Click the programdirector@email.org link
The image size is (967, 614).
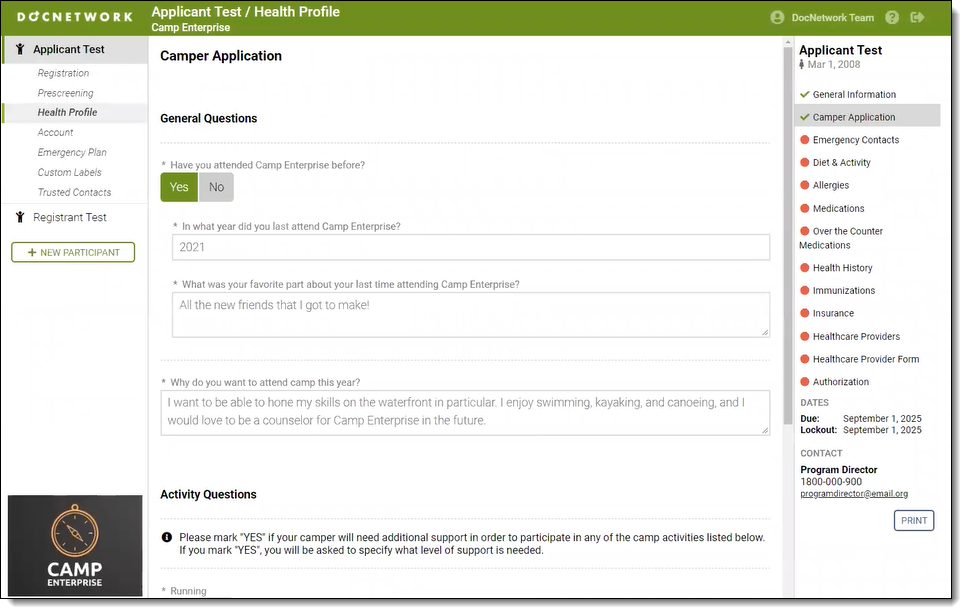coord(854,494)
